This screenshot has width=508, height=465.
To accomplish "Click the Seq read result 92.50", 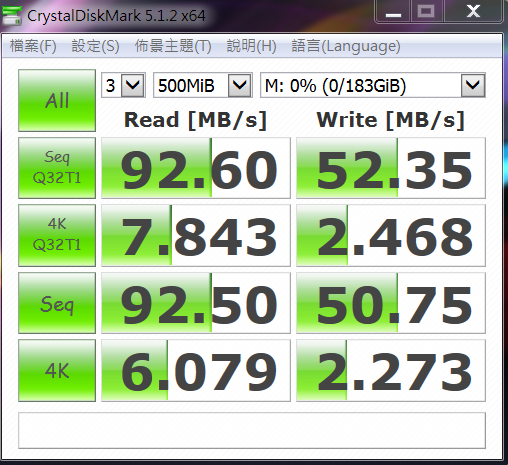I will (196, 303).
